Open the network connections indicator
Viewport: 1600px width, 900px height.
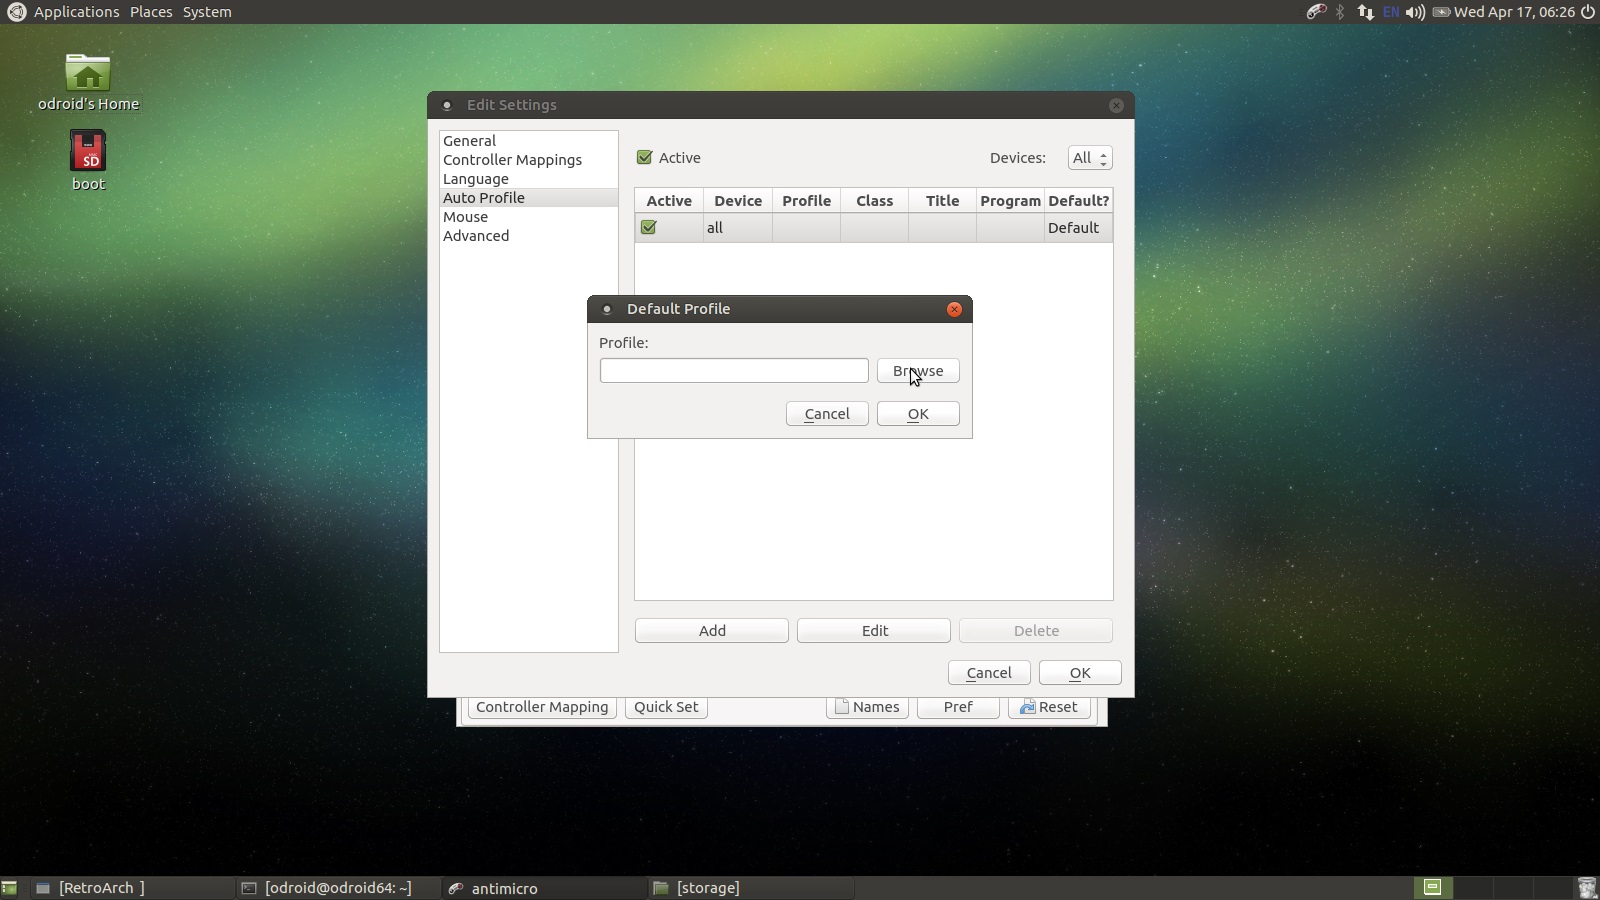point(1365,12)
